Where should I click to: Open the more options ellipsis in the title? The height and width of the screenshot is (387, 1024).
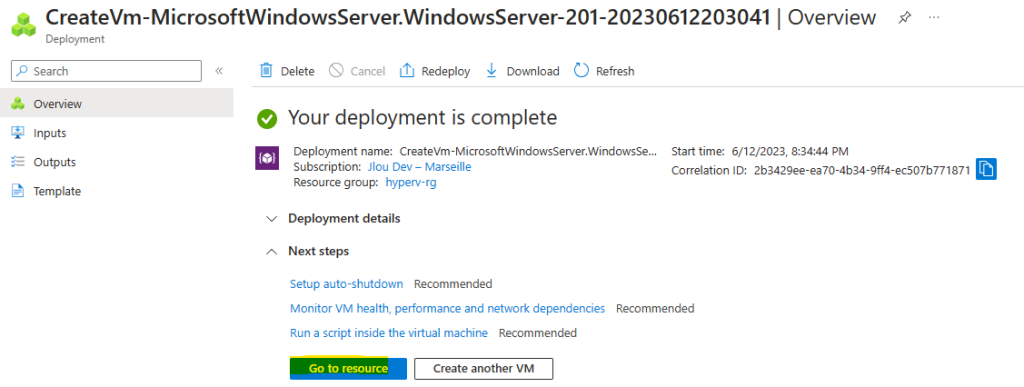pyautogui.click(x=934, y=17)
